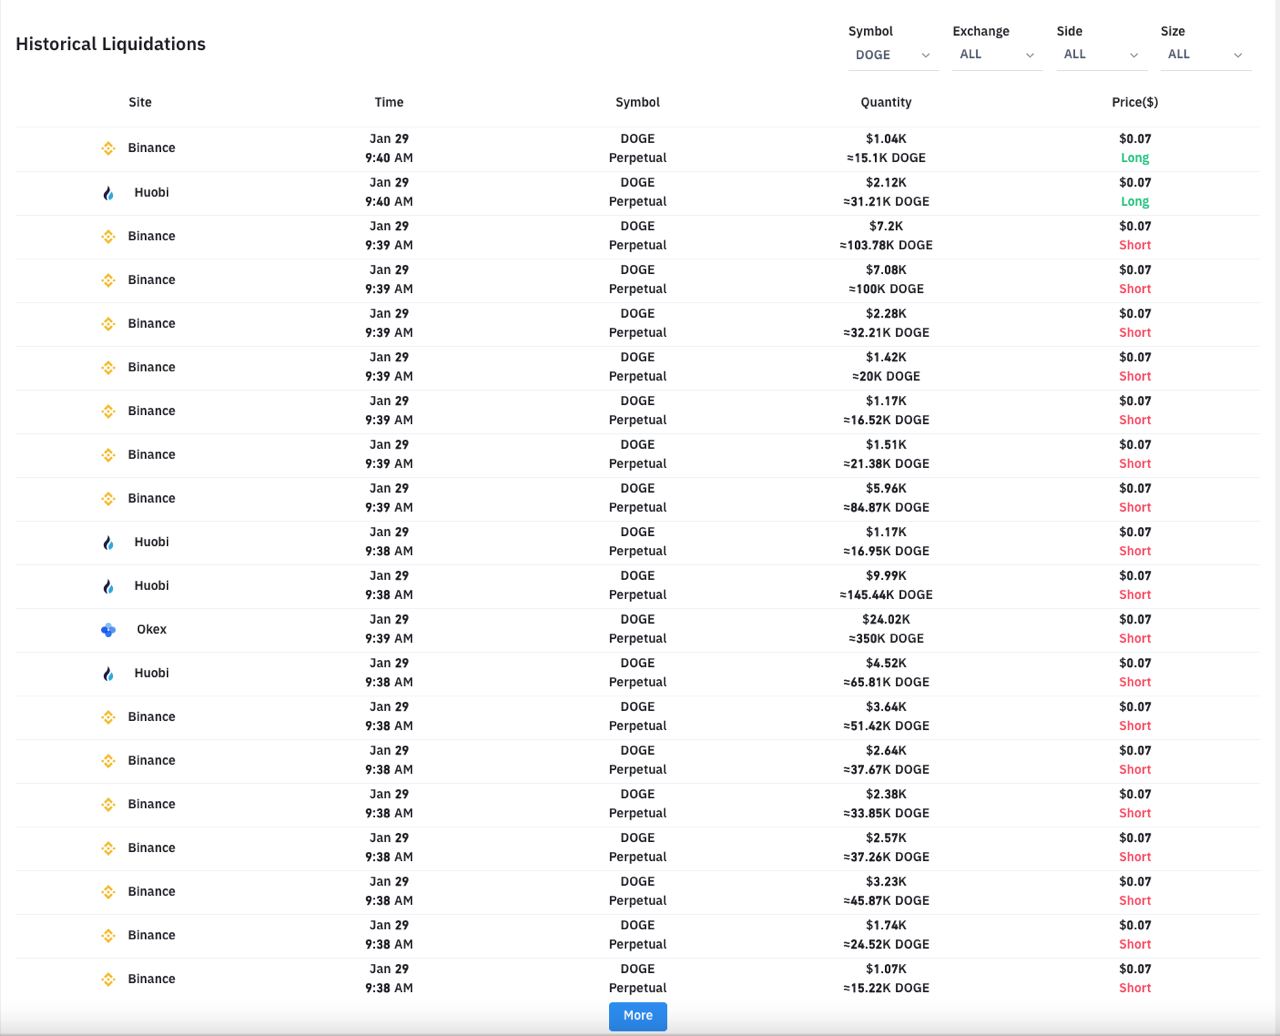1280x1036 pixels.
Task: Click the green Long label in the Huobi row
Action: [1135, 202]
